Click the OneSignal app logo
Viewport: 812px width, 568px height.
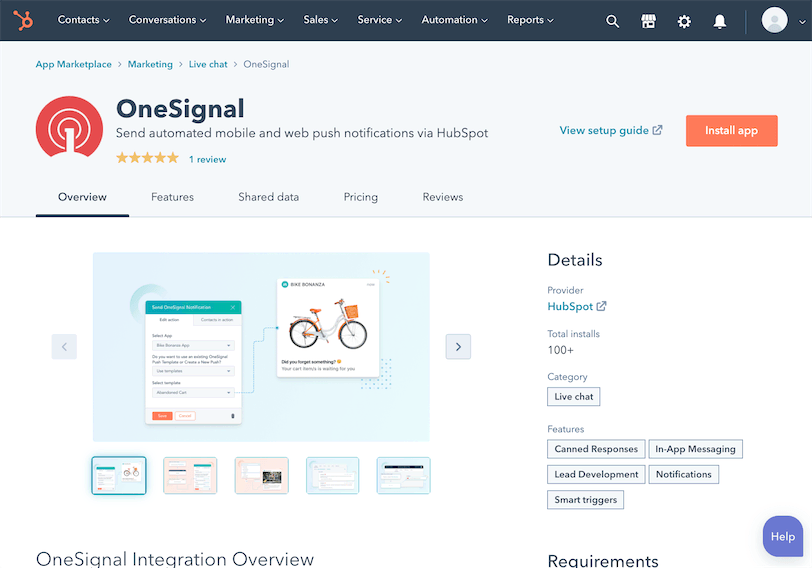tap(69, 126)
